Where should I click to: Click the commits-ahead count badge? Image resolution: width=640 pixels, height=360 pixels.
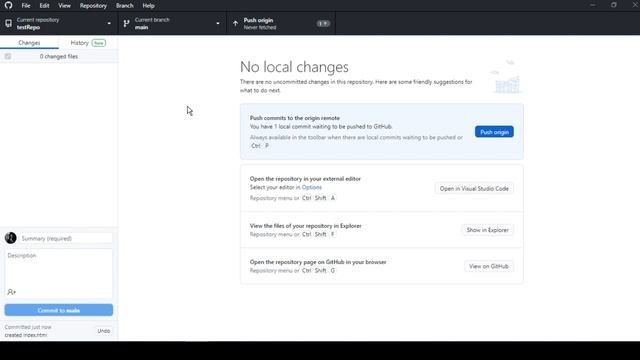[x=323, y=24]
